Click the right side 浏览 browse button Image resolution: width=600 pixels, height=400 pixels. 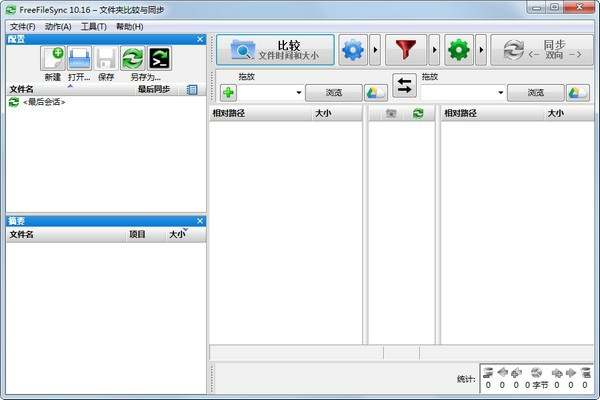[x=535, y=93]
